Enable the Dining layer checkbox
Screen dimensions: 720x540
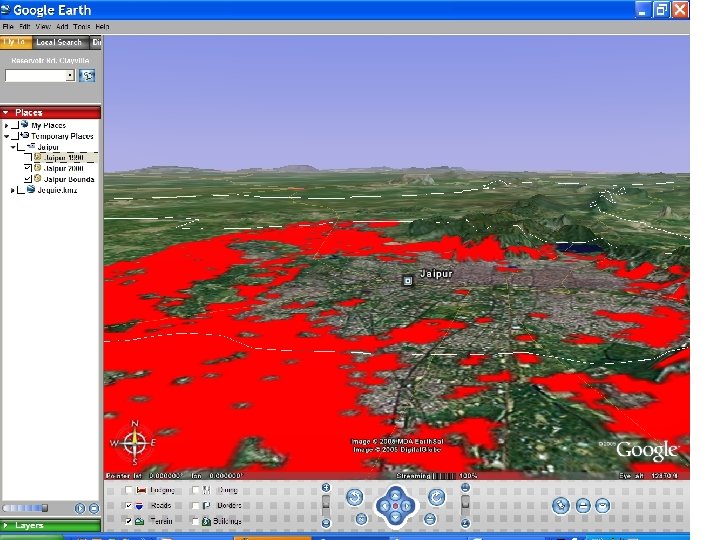coord(196,490)
